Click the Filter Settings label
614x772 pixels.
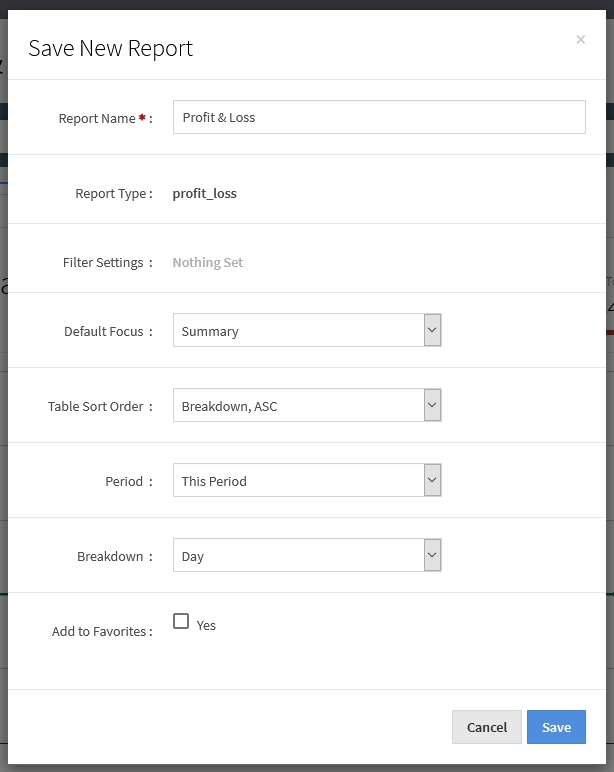coord(103,262)
